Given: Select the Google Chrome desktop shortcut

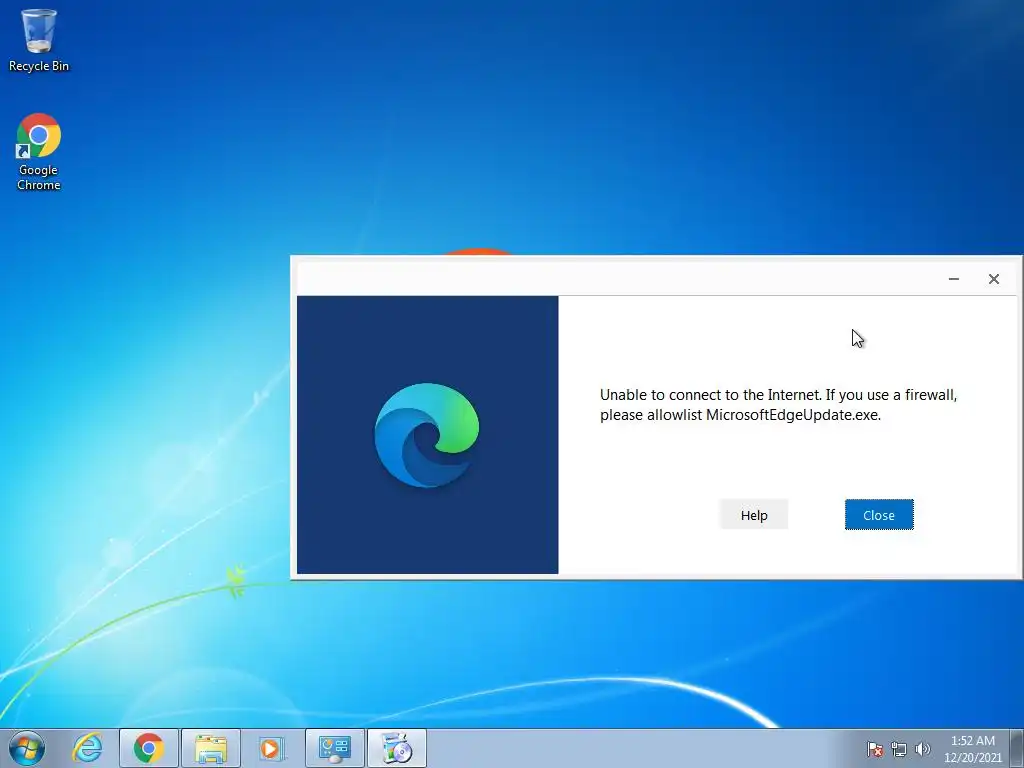Looking at the screenshot, I should tap(39, 152).
